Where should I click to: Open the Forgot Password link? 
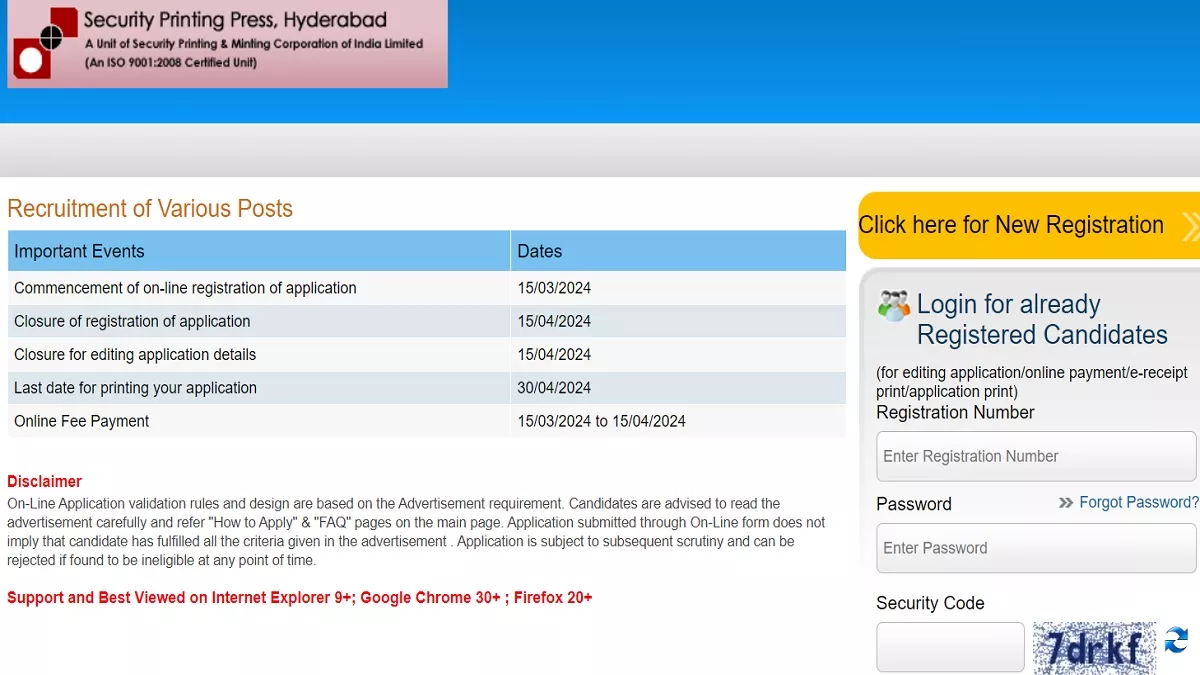pos(1138,502)
